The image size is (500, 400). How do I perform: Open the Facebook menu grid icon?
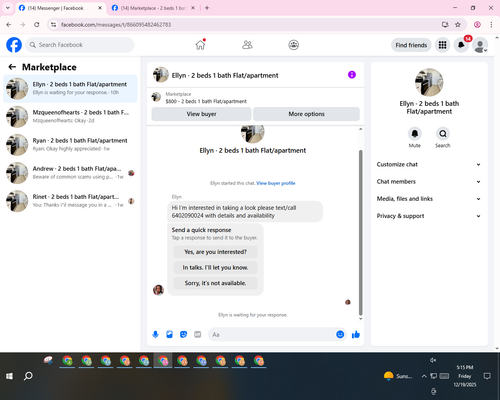(x=442, y=45)
